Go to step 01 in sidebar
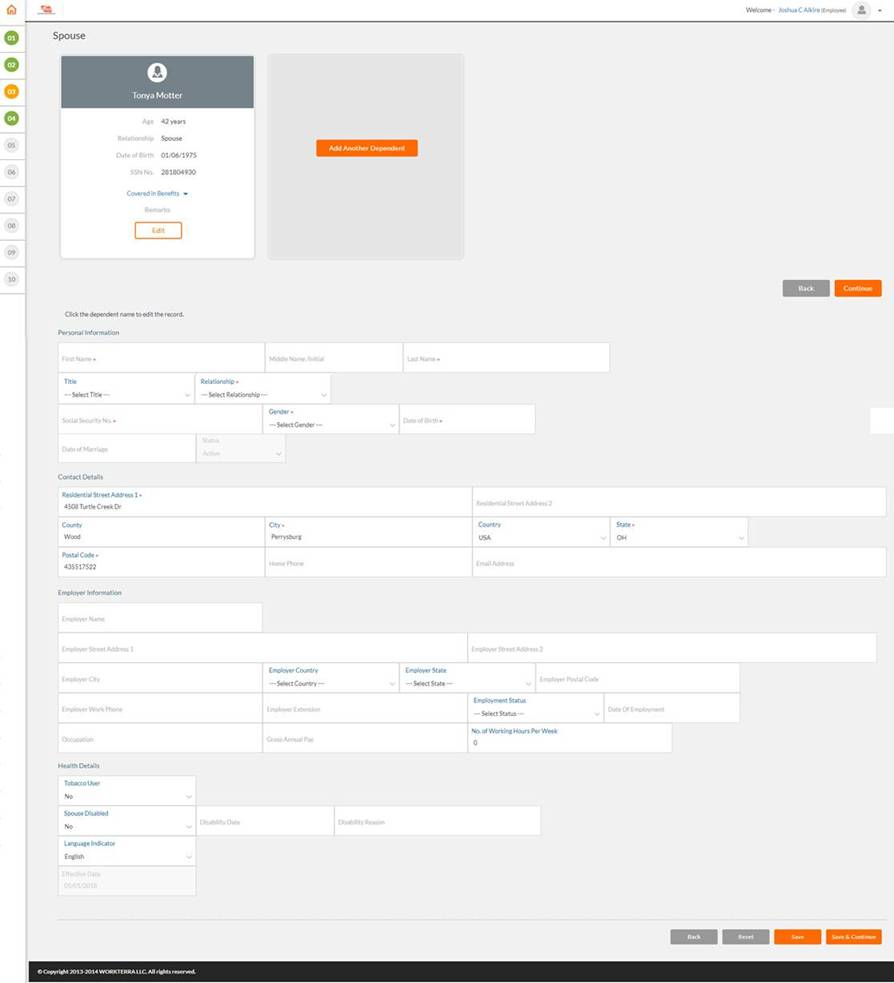The image size is (894, 983). (12, 38)
